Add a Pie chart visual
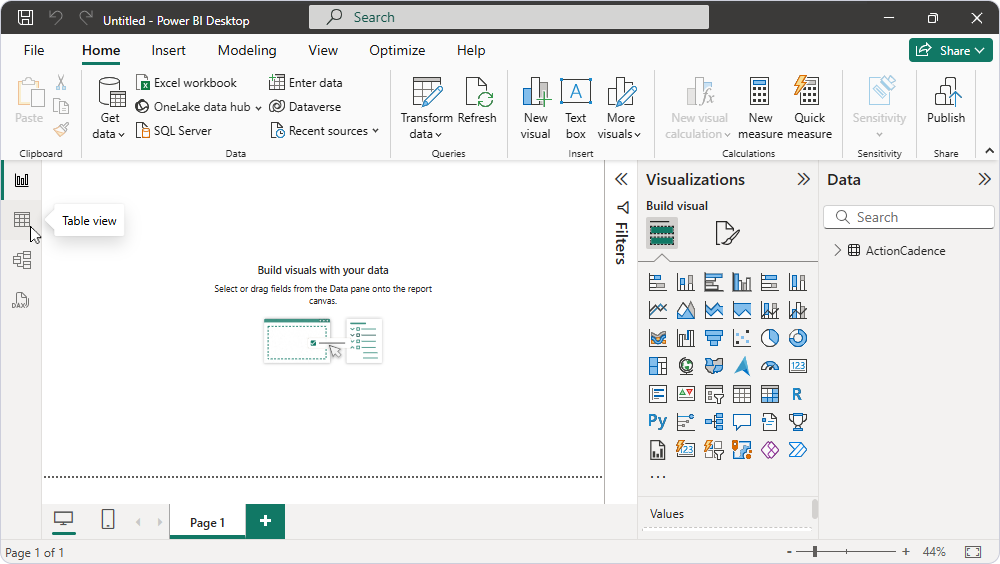Viewport: 1000px width, 564px height. pyautogui.click(x=770, y=338)
